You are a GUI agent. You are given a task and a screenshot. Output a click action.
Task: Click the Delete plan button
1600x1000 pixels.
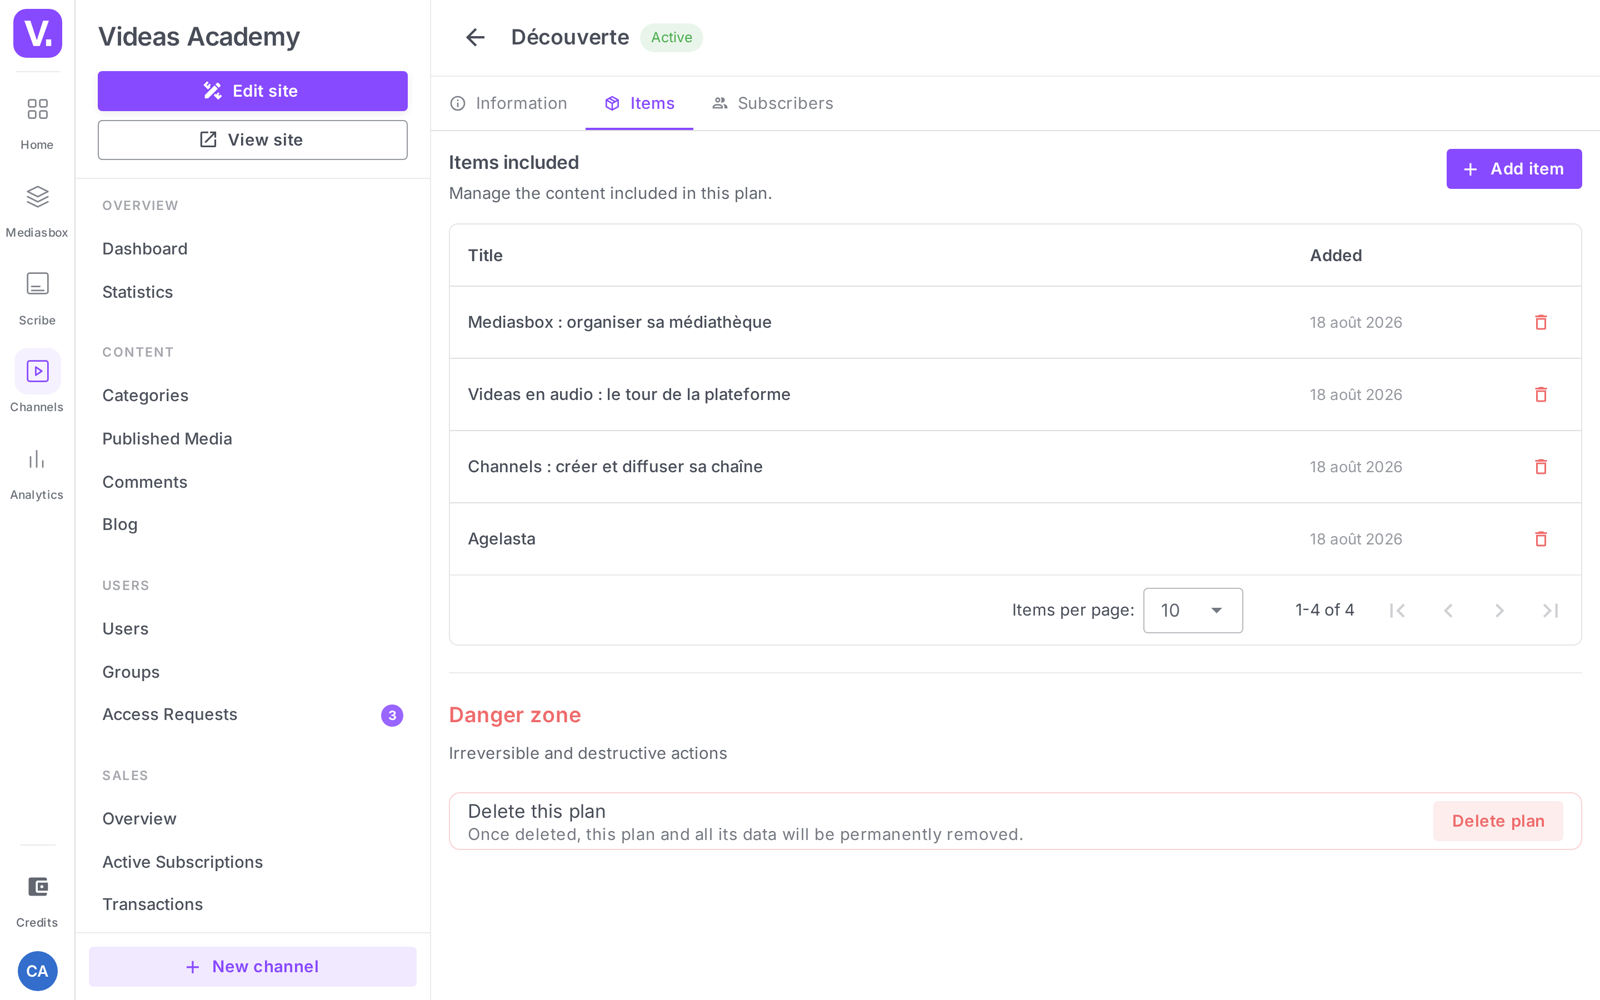[1497, 821]
